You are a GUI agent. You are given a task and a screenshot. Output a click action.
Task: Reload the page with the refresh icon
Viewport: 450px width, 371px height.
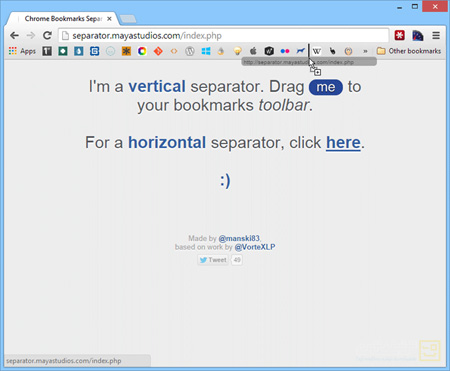click(47, 35)
